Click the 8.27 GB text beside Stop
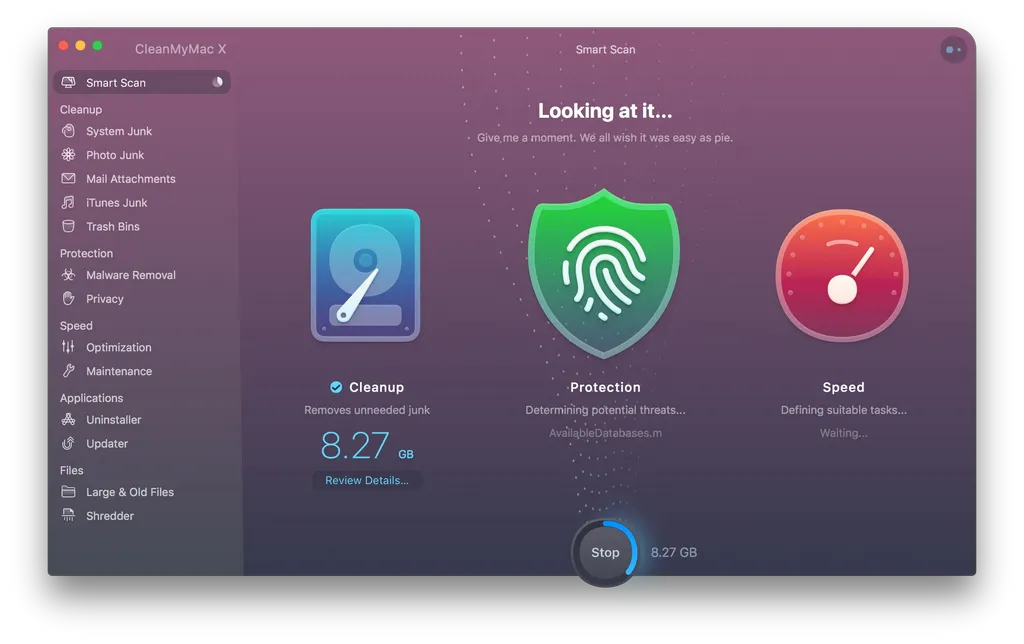Viewport: 1024px width, 644px height. point(673,553)
